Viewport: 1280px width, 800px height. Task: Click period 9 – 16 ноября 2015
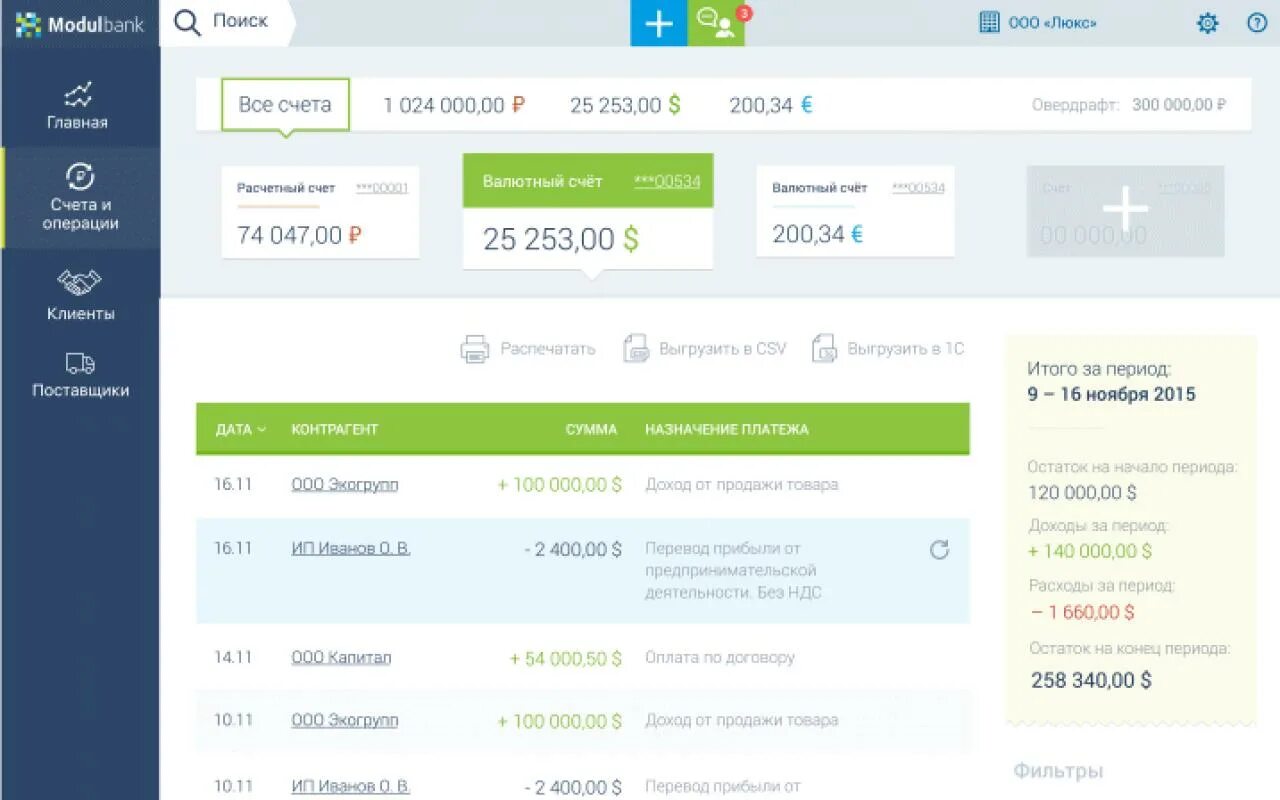click(x=1112, y=394)
